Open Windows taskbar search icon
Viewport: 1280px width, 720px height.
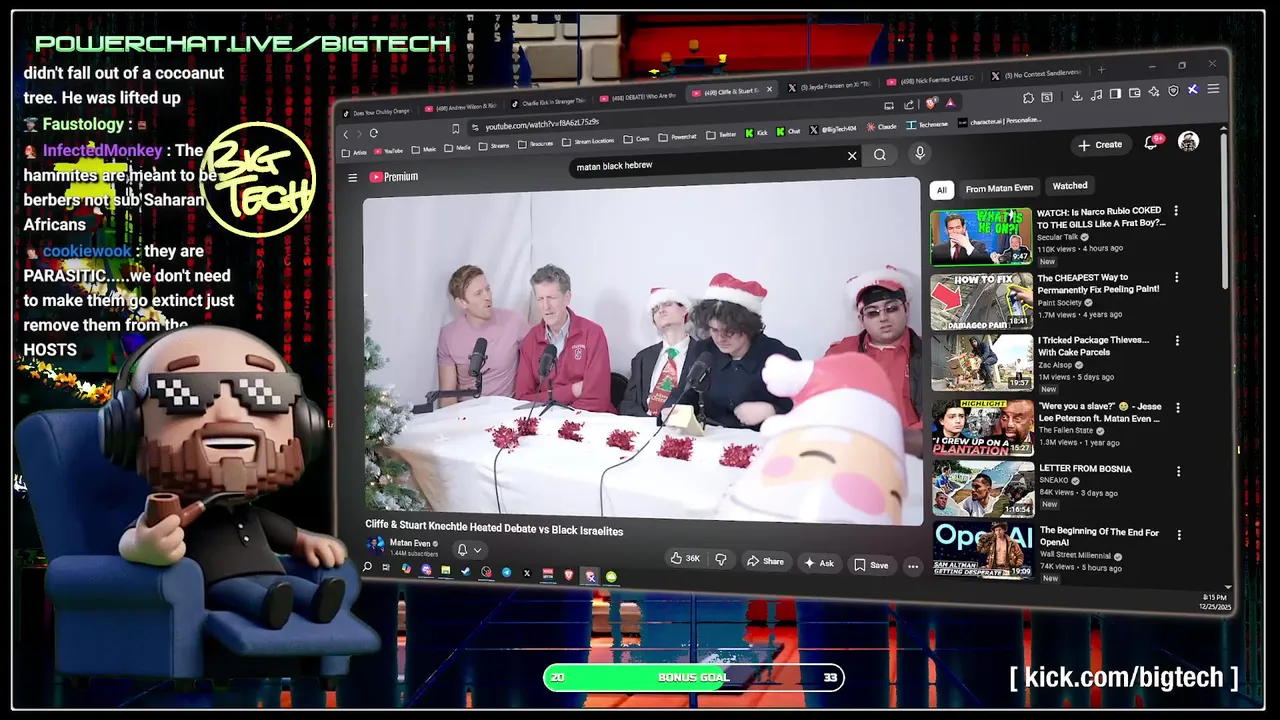coord(367,566)
